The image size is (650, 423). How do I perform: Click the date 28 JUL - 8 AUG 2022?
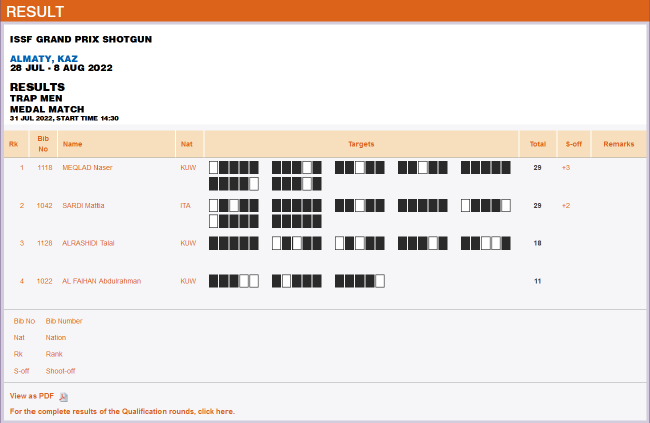pos(61,68)
